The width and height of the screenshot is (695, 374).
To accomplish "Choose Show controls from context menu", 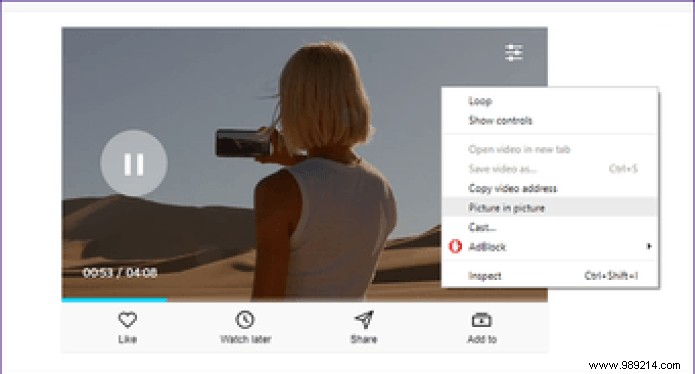I will pos(551,121).
